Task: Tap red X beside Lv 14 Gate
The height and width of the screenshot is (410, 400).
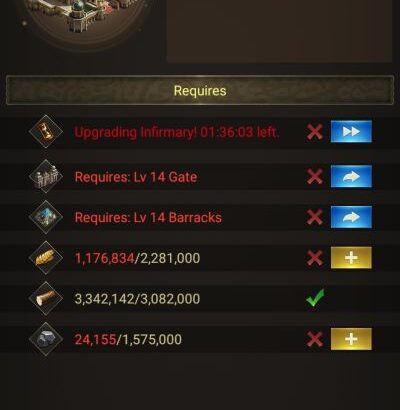Action: pos(315,177)
